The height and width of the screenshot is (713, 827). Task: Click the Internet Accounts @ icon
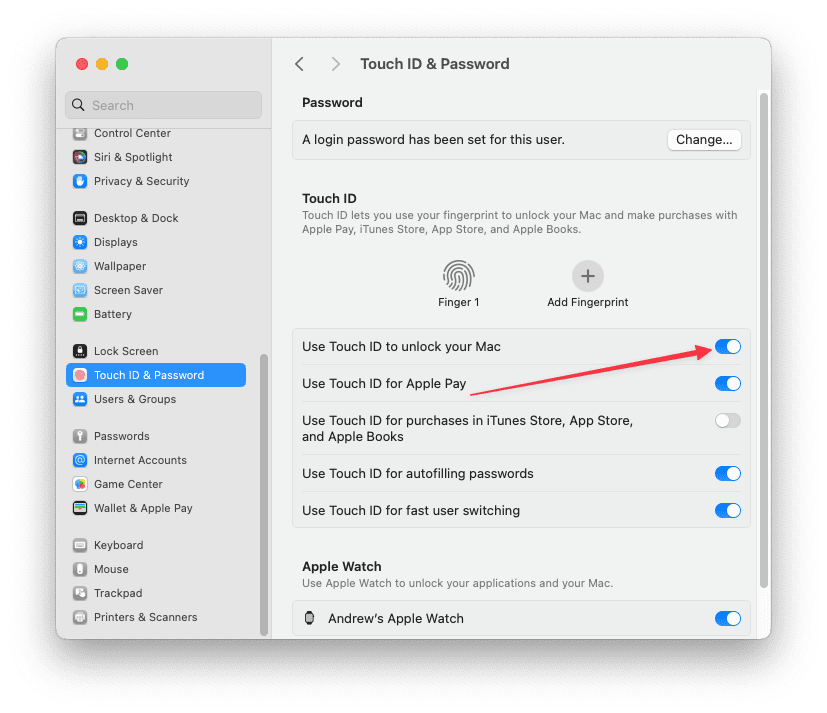pos(80,460)
